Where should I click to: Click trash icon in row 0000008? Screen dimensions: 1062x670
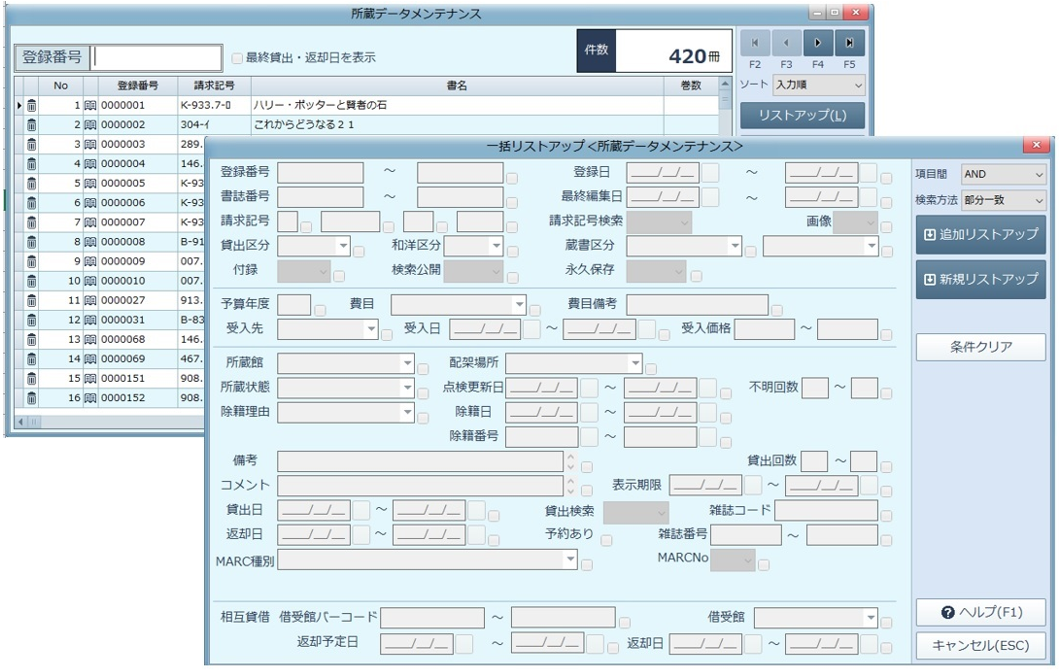31,242
